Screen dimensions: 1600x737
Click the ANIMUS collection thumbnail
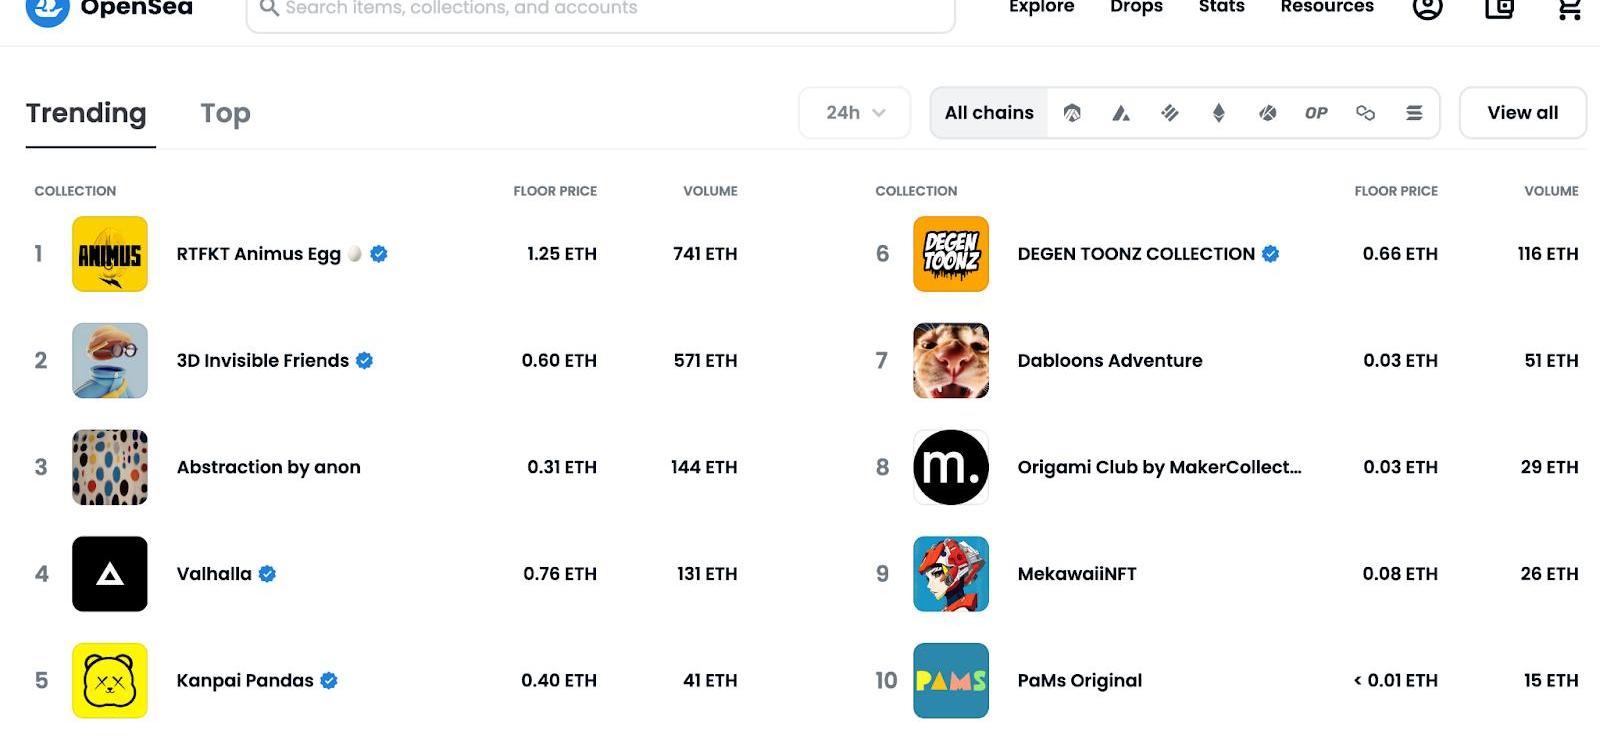coord(110,254)
